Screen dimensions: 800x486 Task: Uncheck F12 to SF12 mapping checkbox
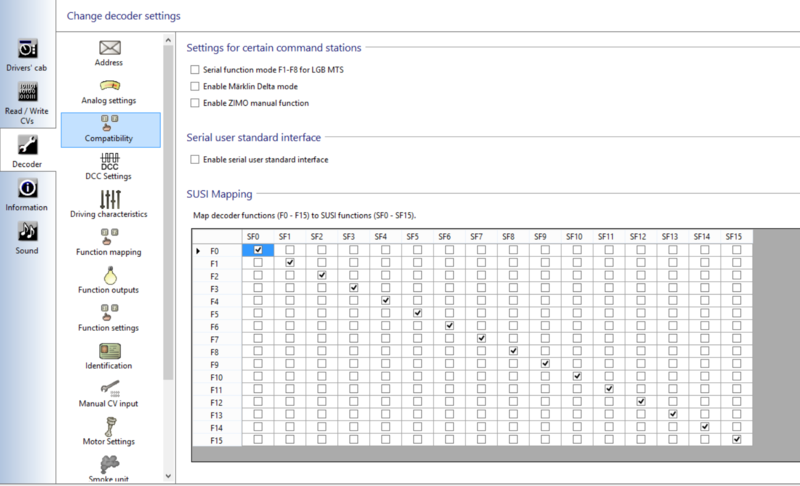(x=641, y=401)
